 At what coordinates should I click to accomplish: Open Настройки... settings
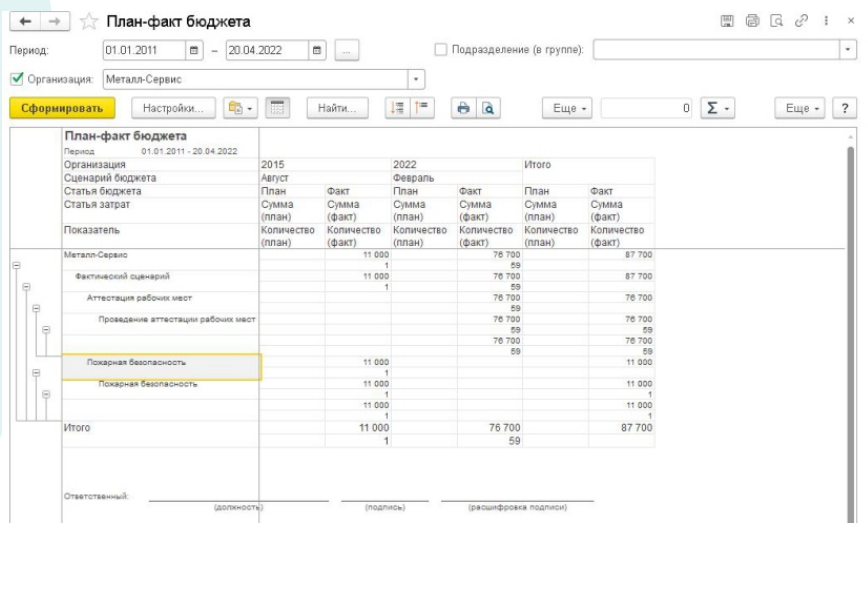pyautogui.click(x=173, y=108)
